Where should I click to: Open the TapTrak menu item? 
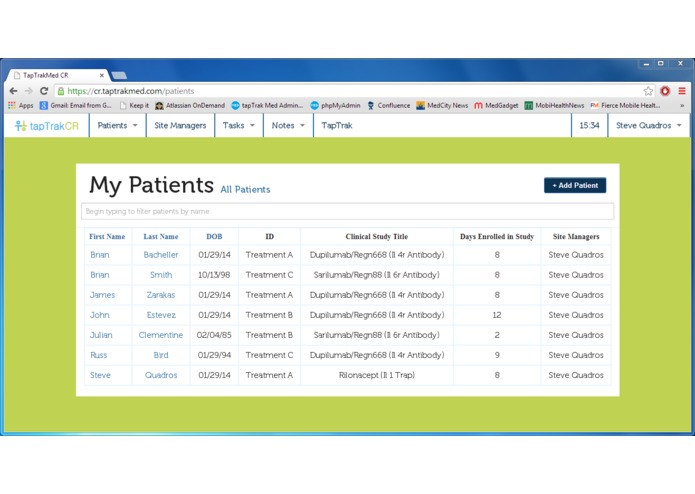tap(337, 125)
